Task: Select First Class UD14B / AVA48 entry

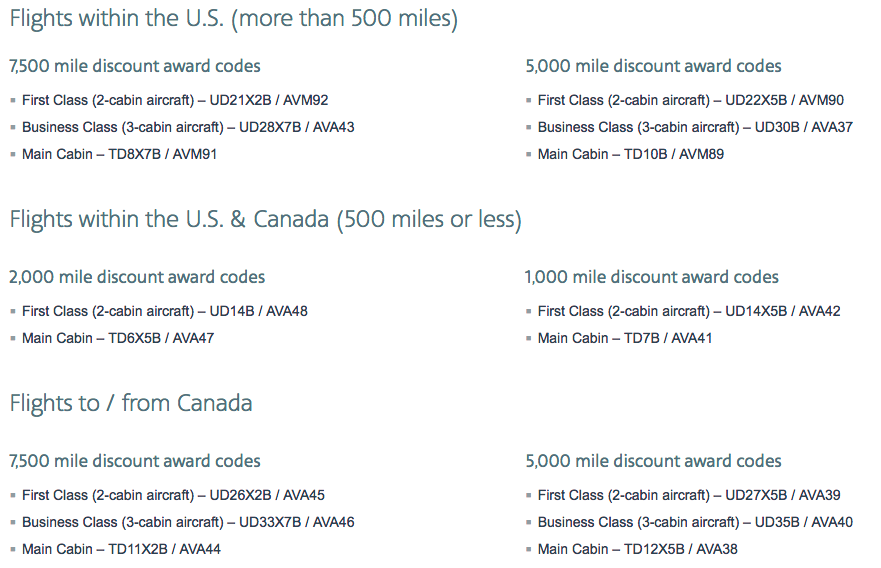Action: point(165,311)
